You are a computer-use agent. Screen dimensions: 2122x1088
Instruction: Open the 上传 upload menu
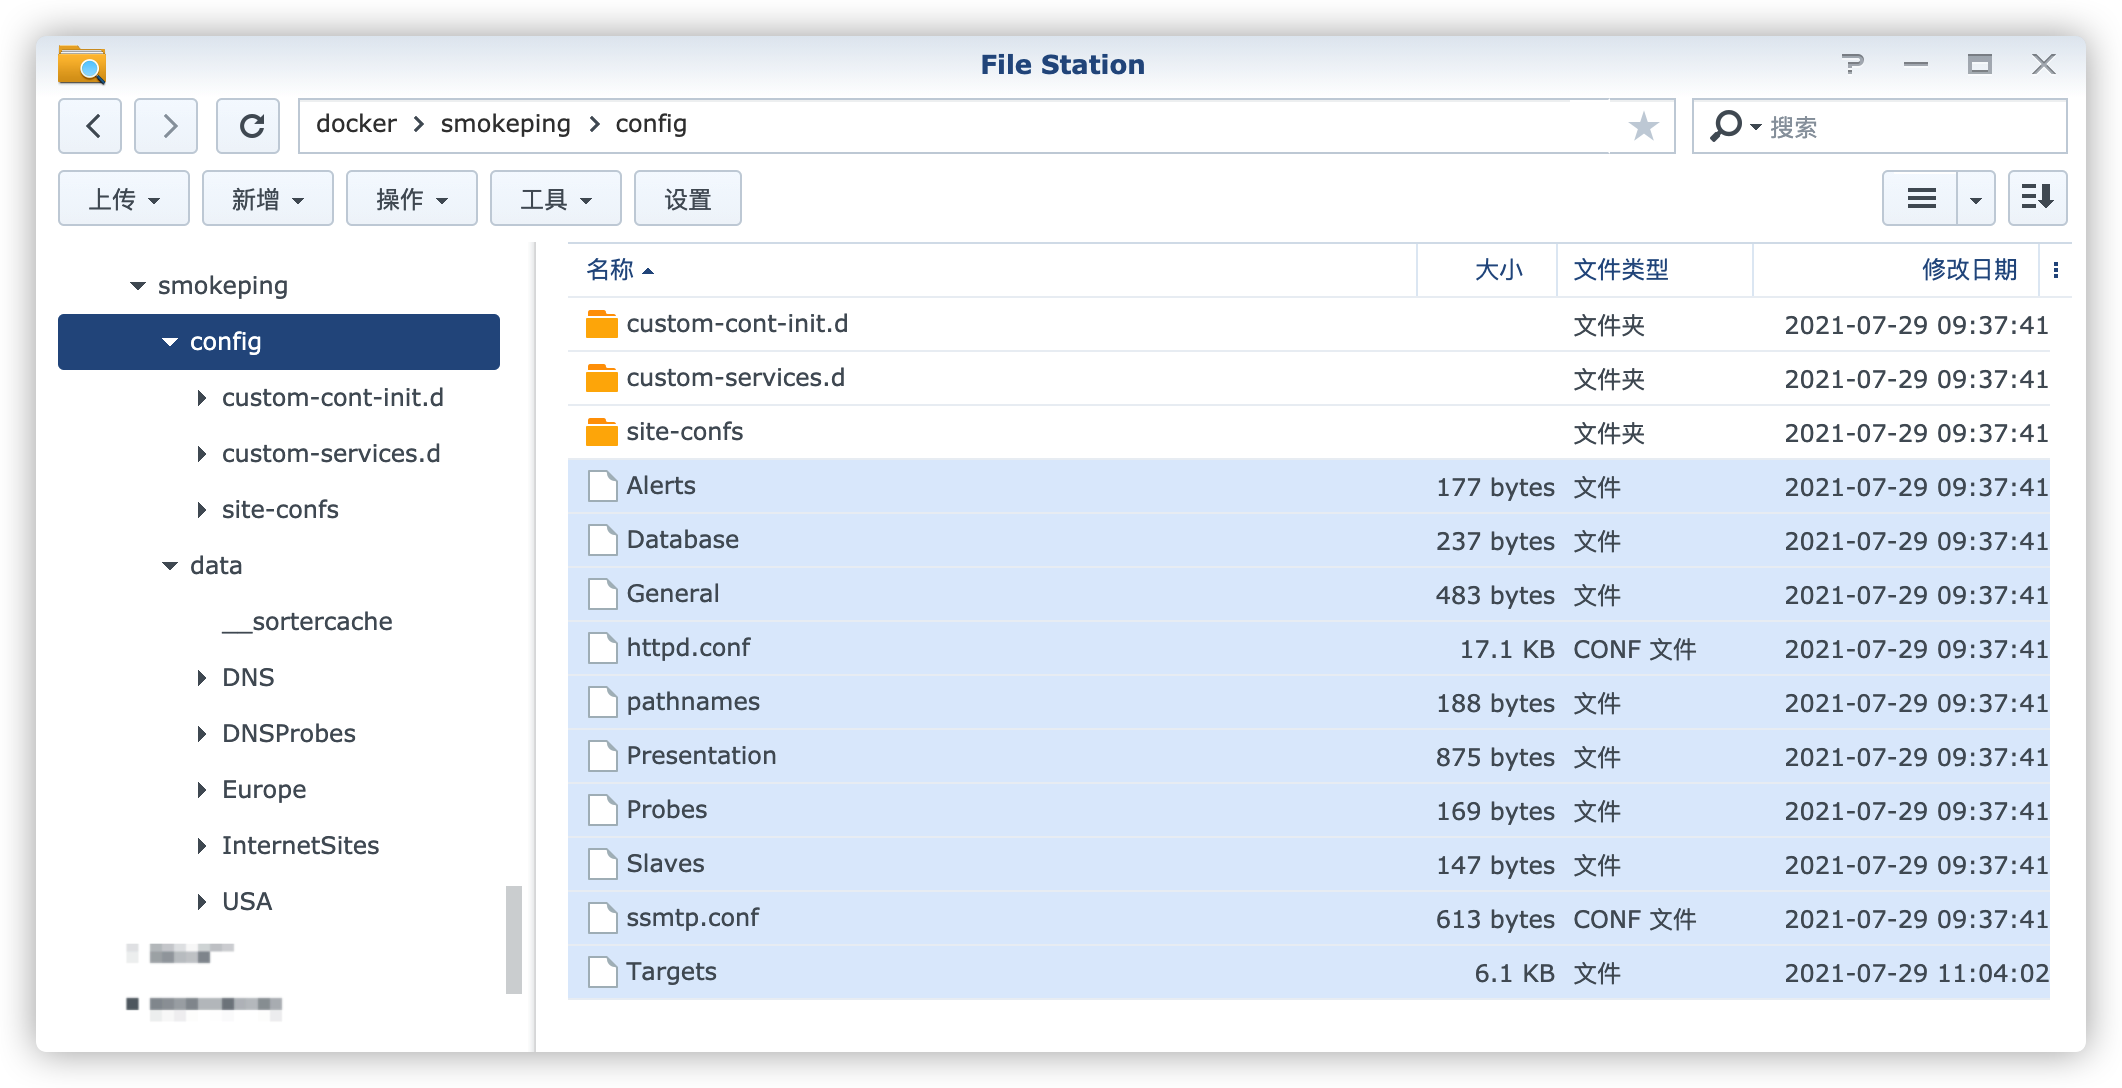coord(124,199)
